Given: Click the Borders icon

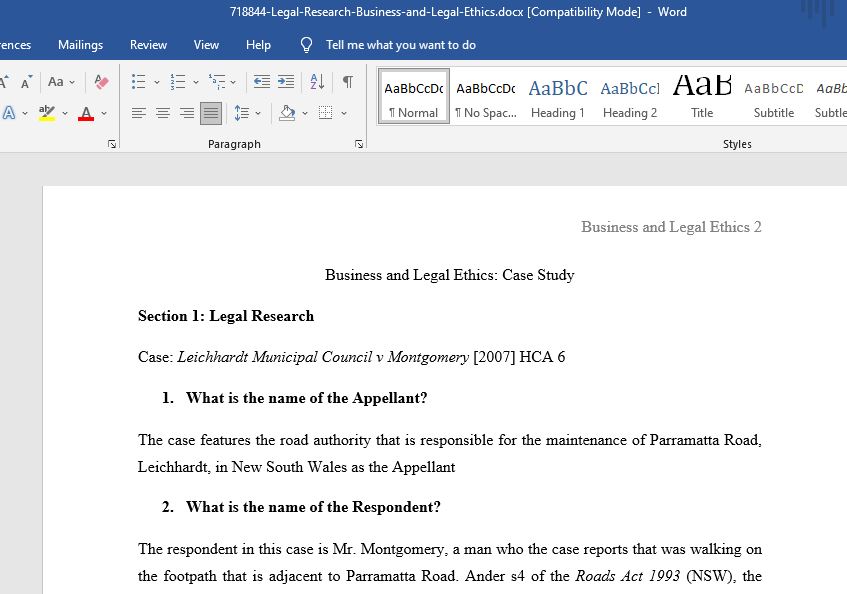Looking at the screenshot, I should pyautogui.click(x=325, y=113).
